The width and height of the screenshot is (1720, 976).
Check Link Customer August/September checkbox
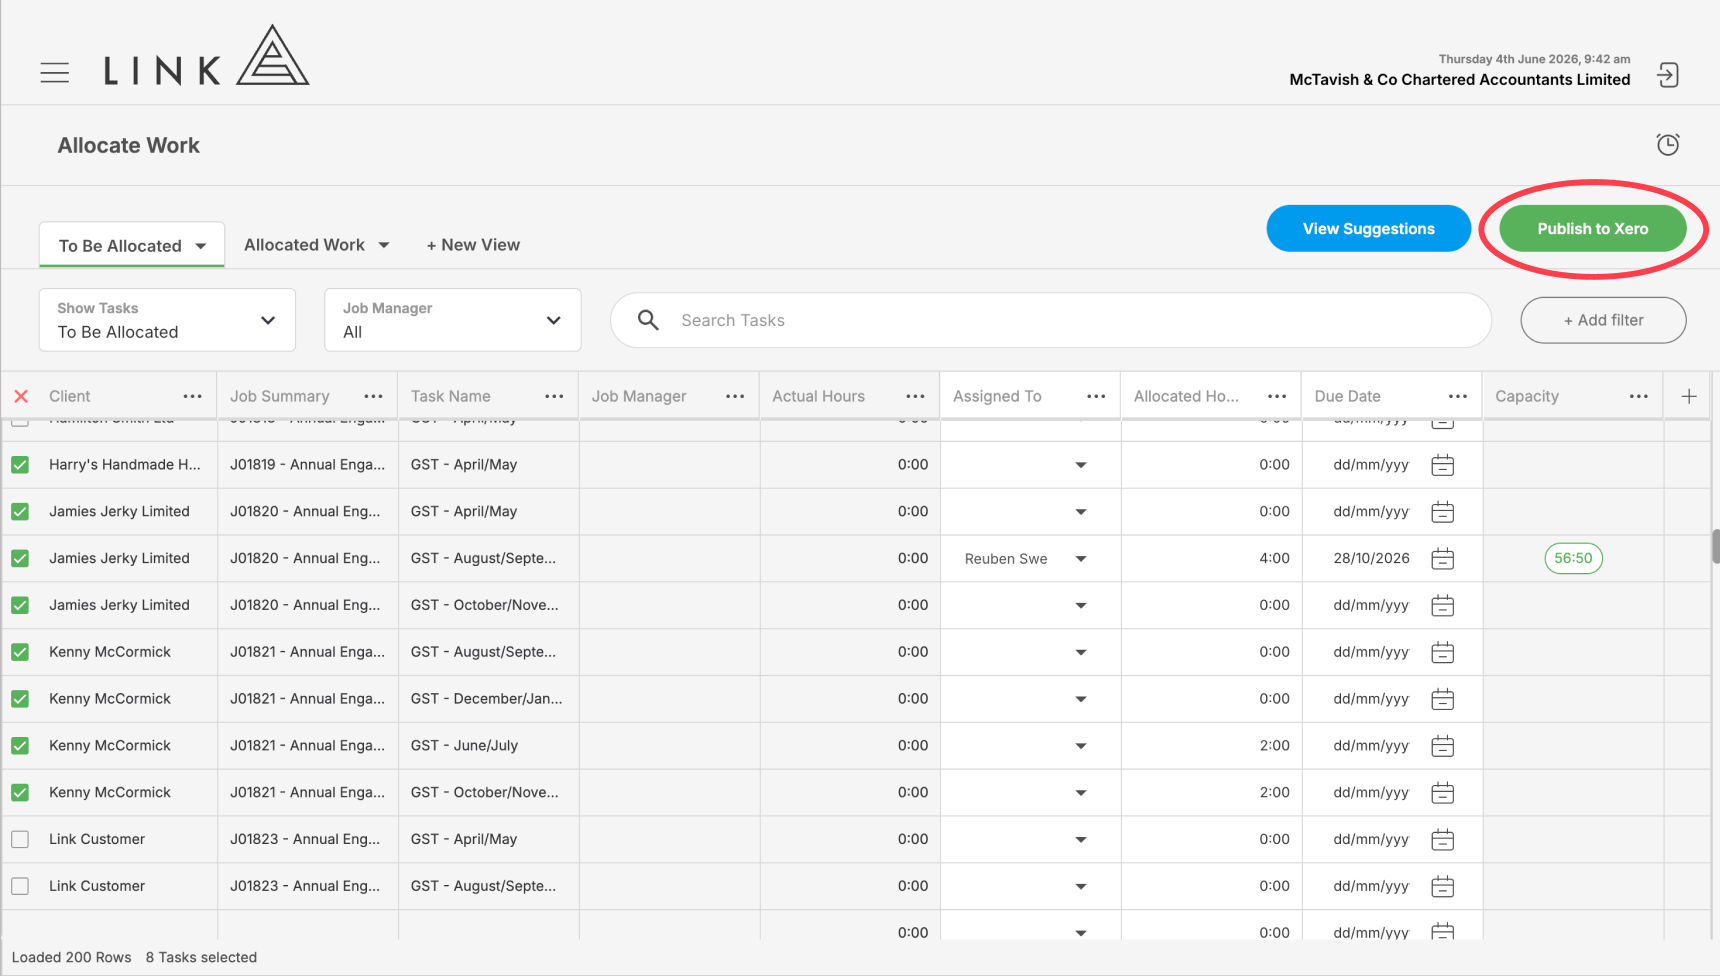(20, 886)
